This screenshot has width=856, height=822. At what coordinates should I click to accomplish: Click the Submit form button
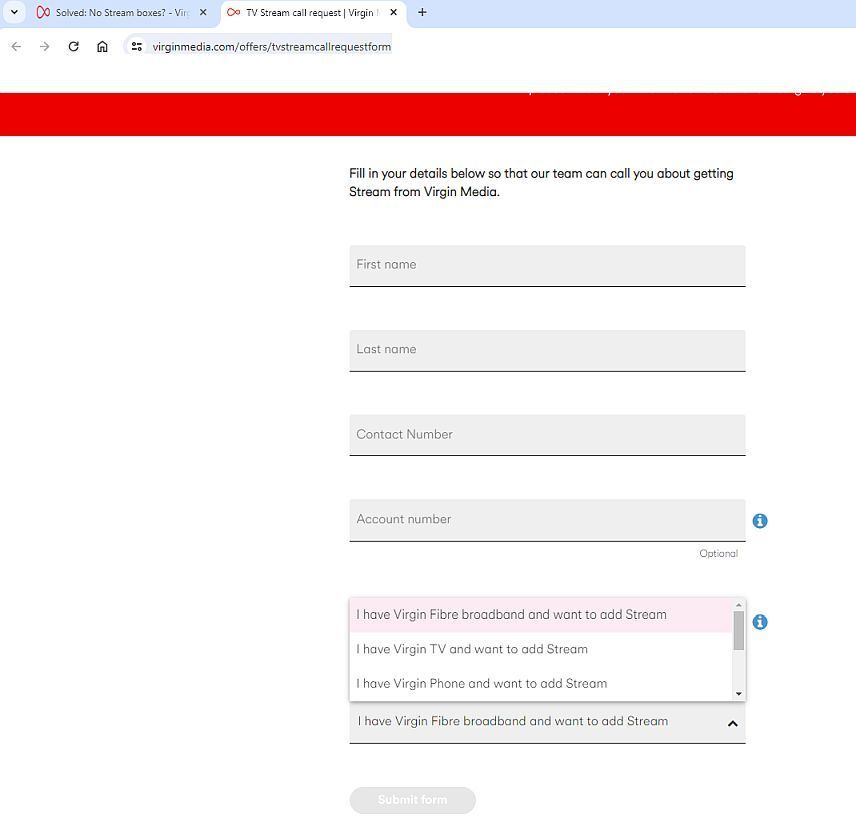click(x=412, y=800)
